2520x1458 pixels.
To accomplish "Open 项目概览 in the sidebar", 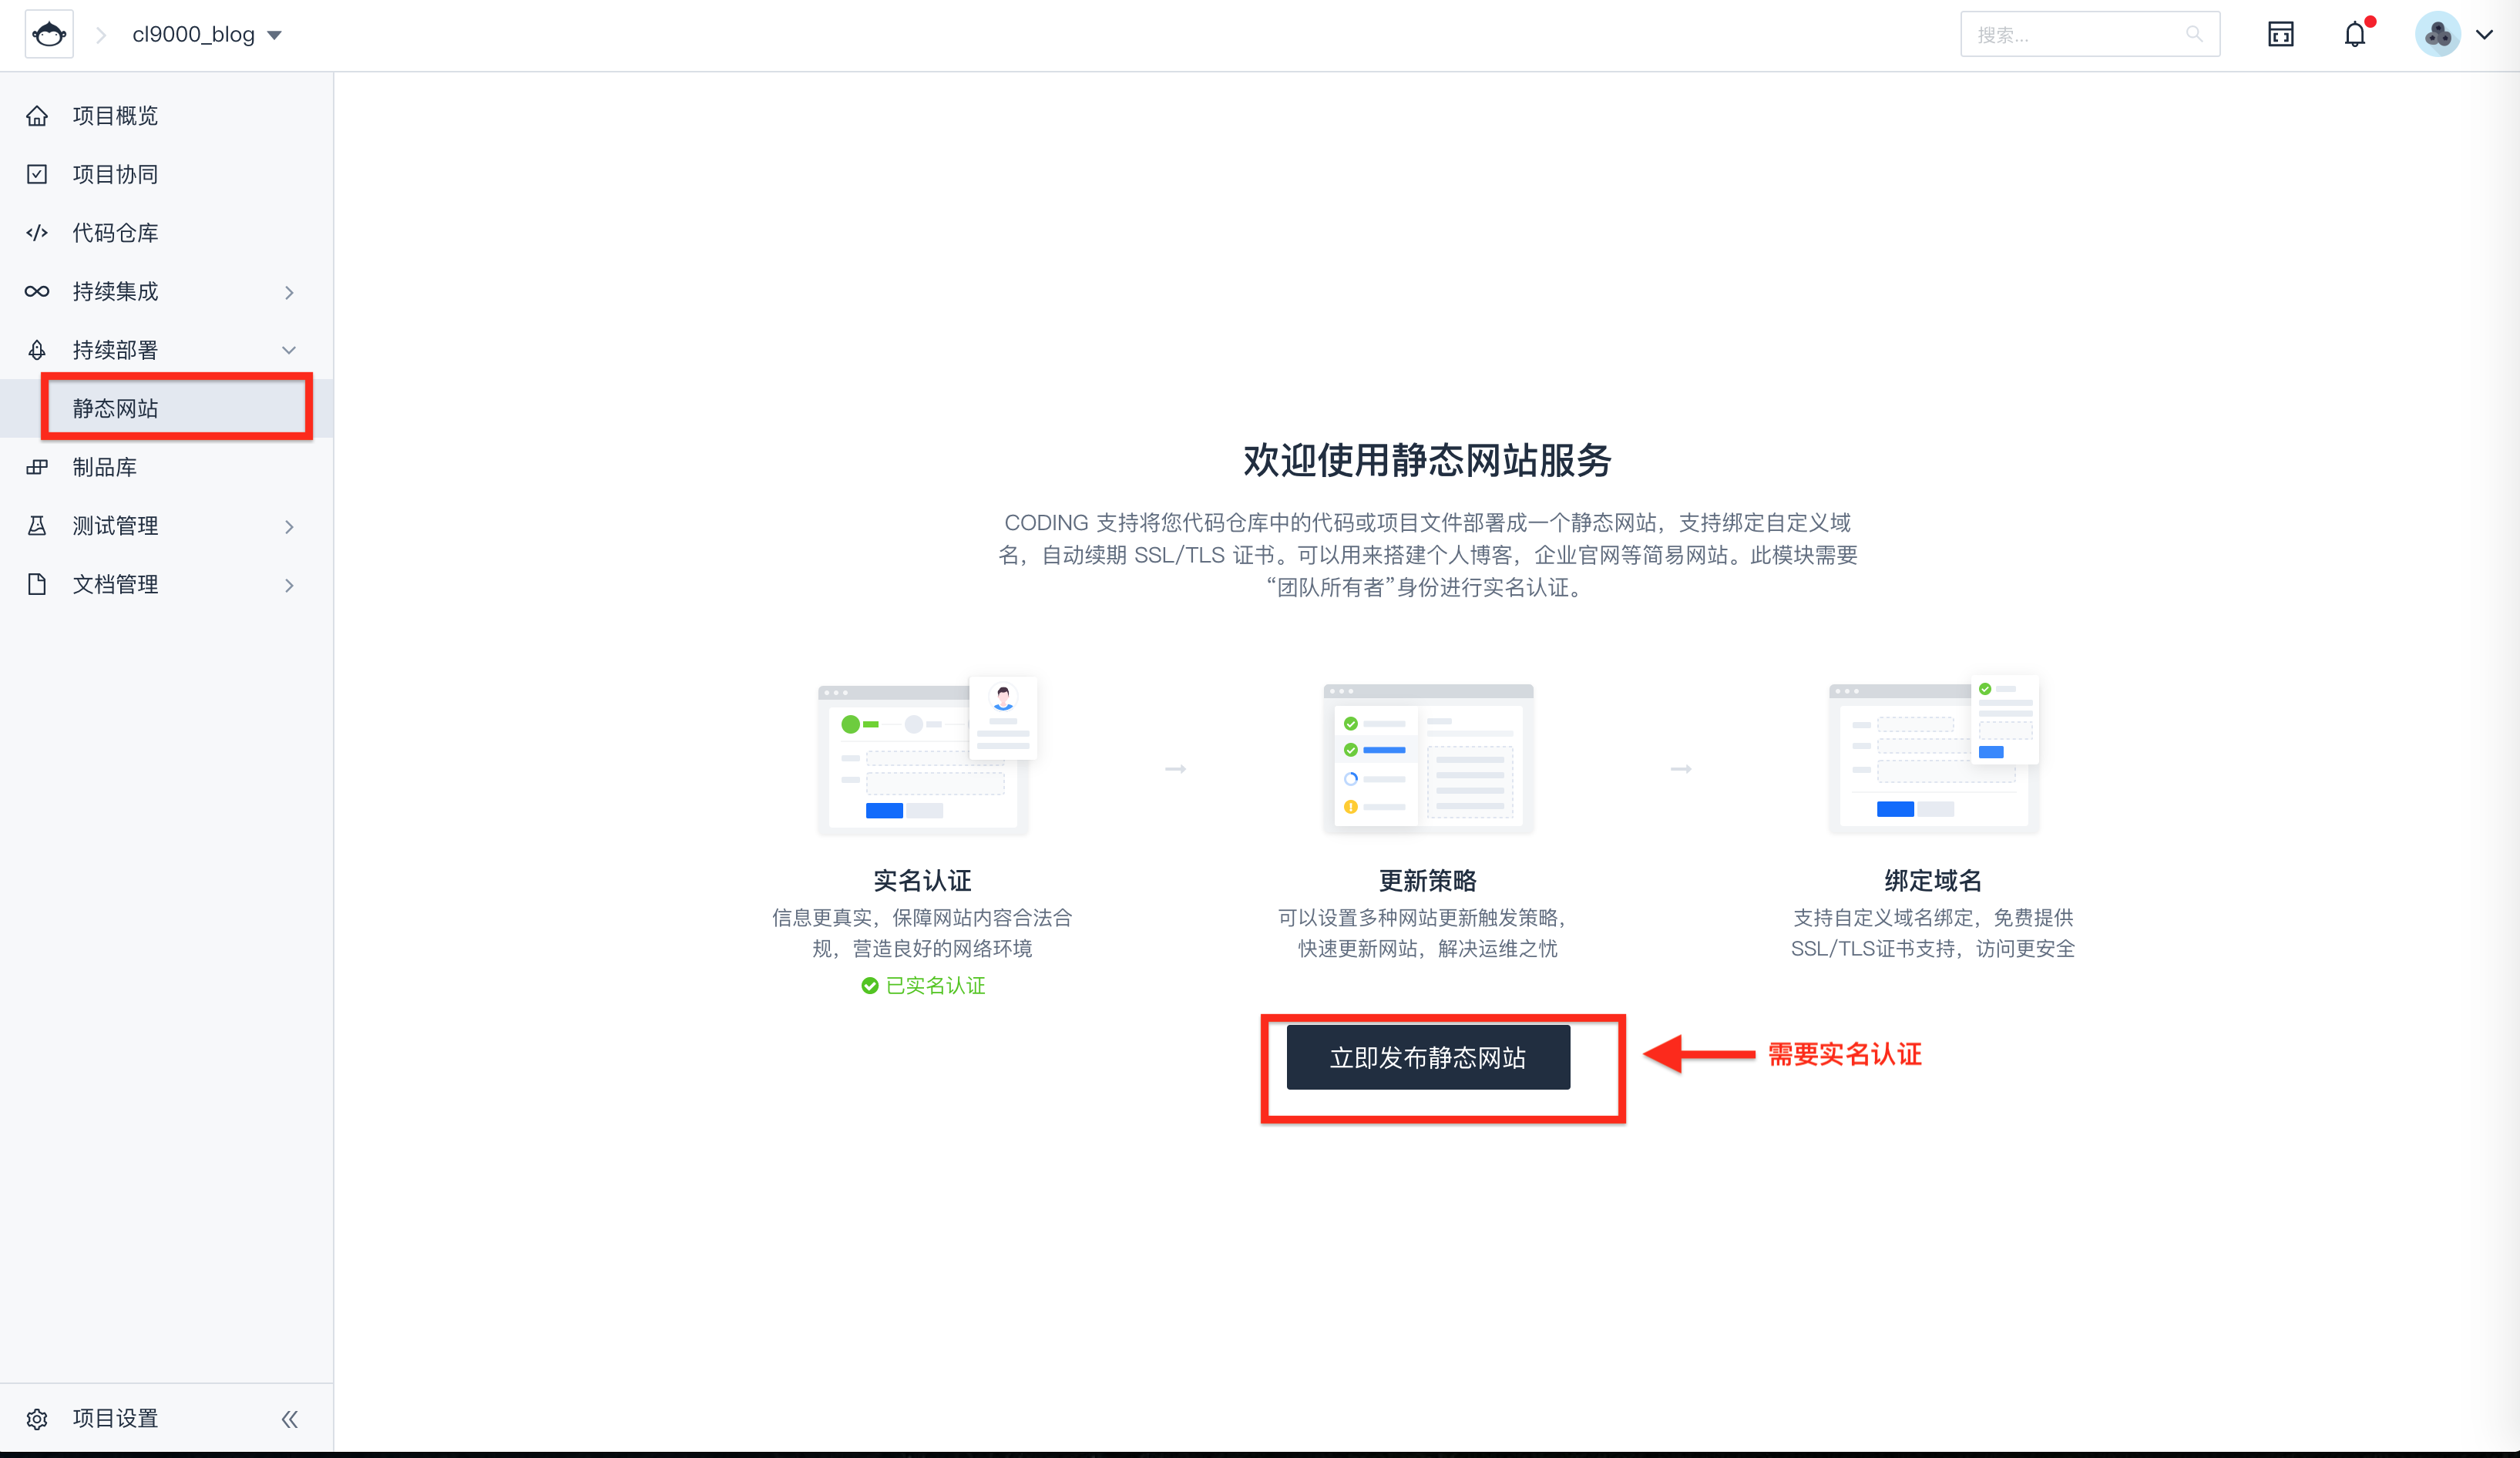I will (115, 116).
